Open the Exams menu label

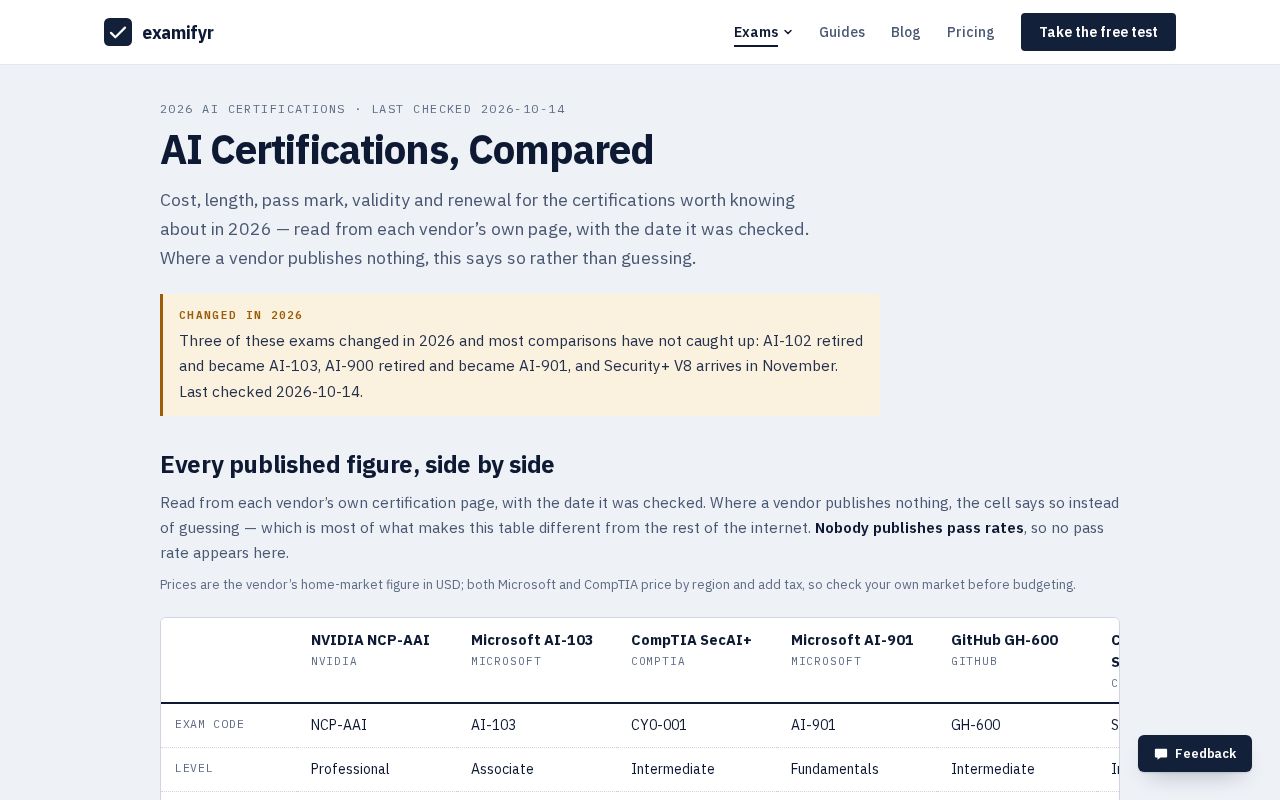coord(756,32)
